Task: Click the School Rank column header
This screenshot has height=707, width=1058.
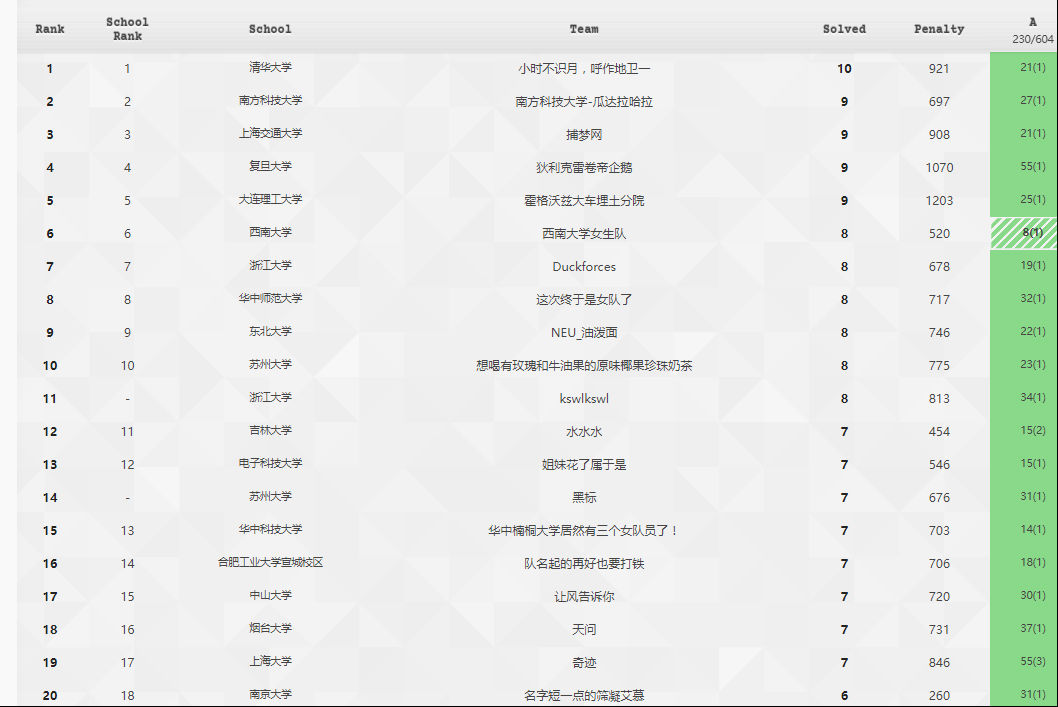Action: tap(127, 29)
